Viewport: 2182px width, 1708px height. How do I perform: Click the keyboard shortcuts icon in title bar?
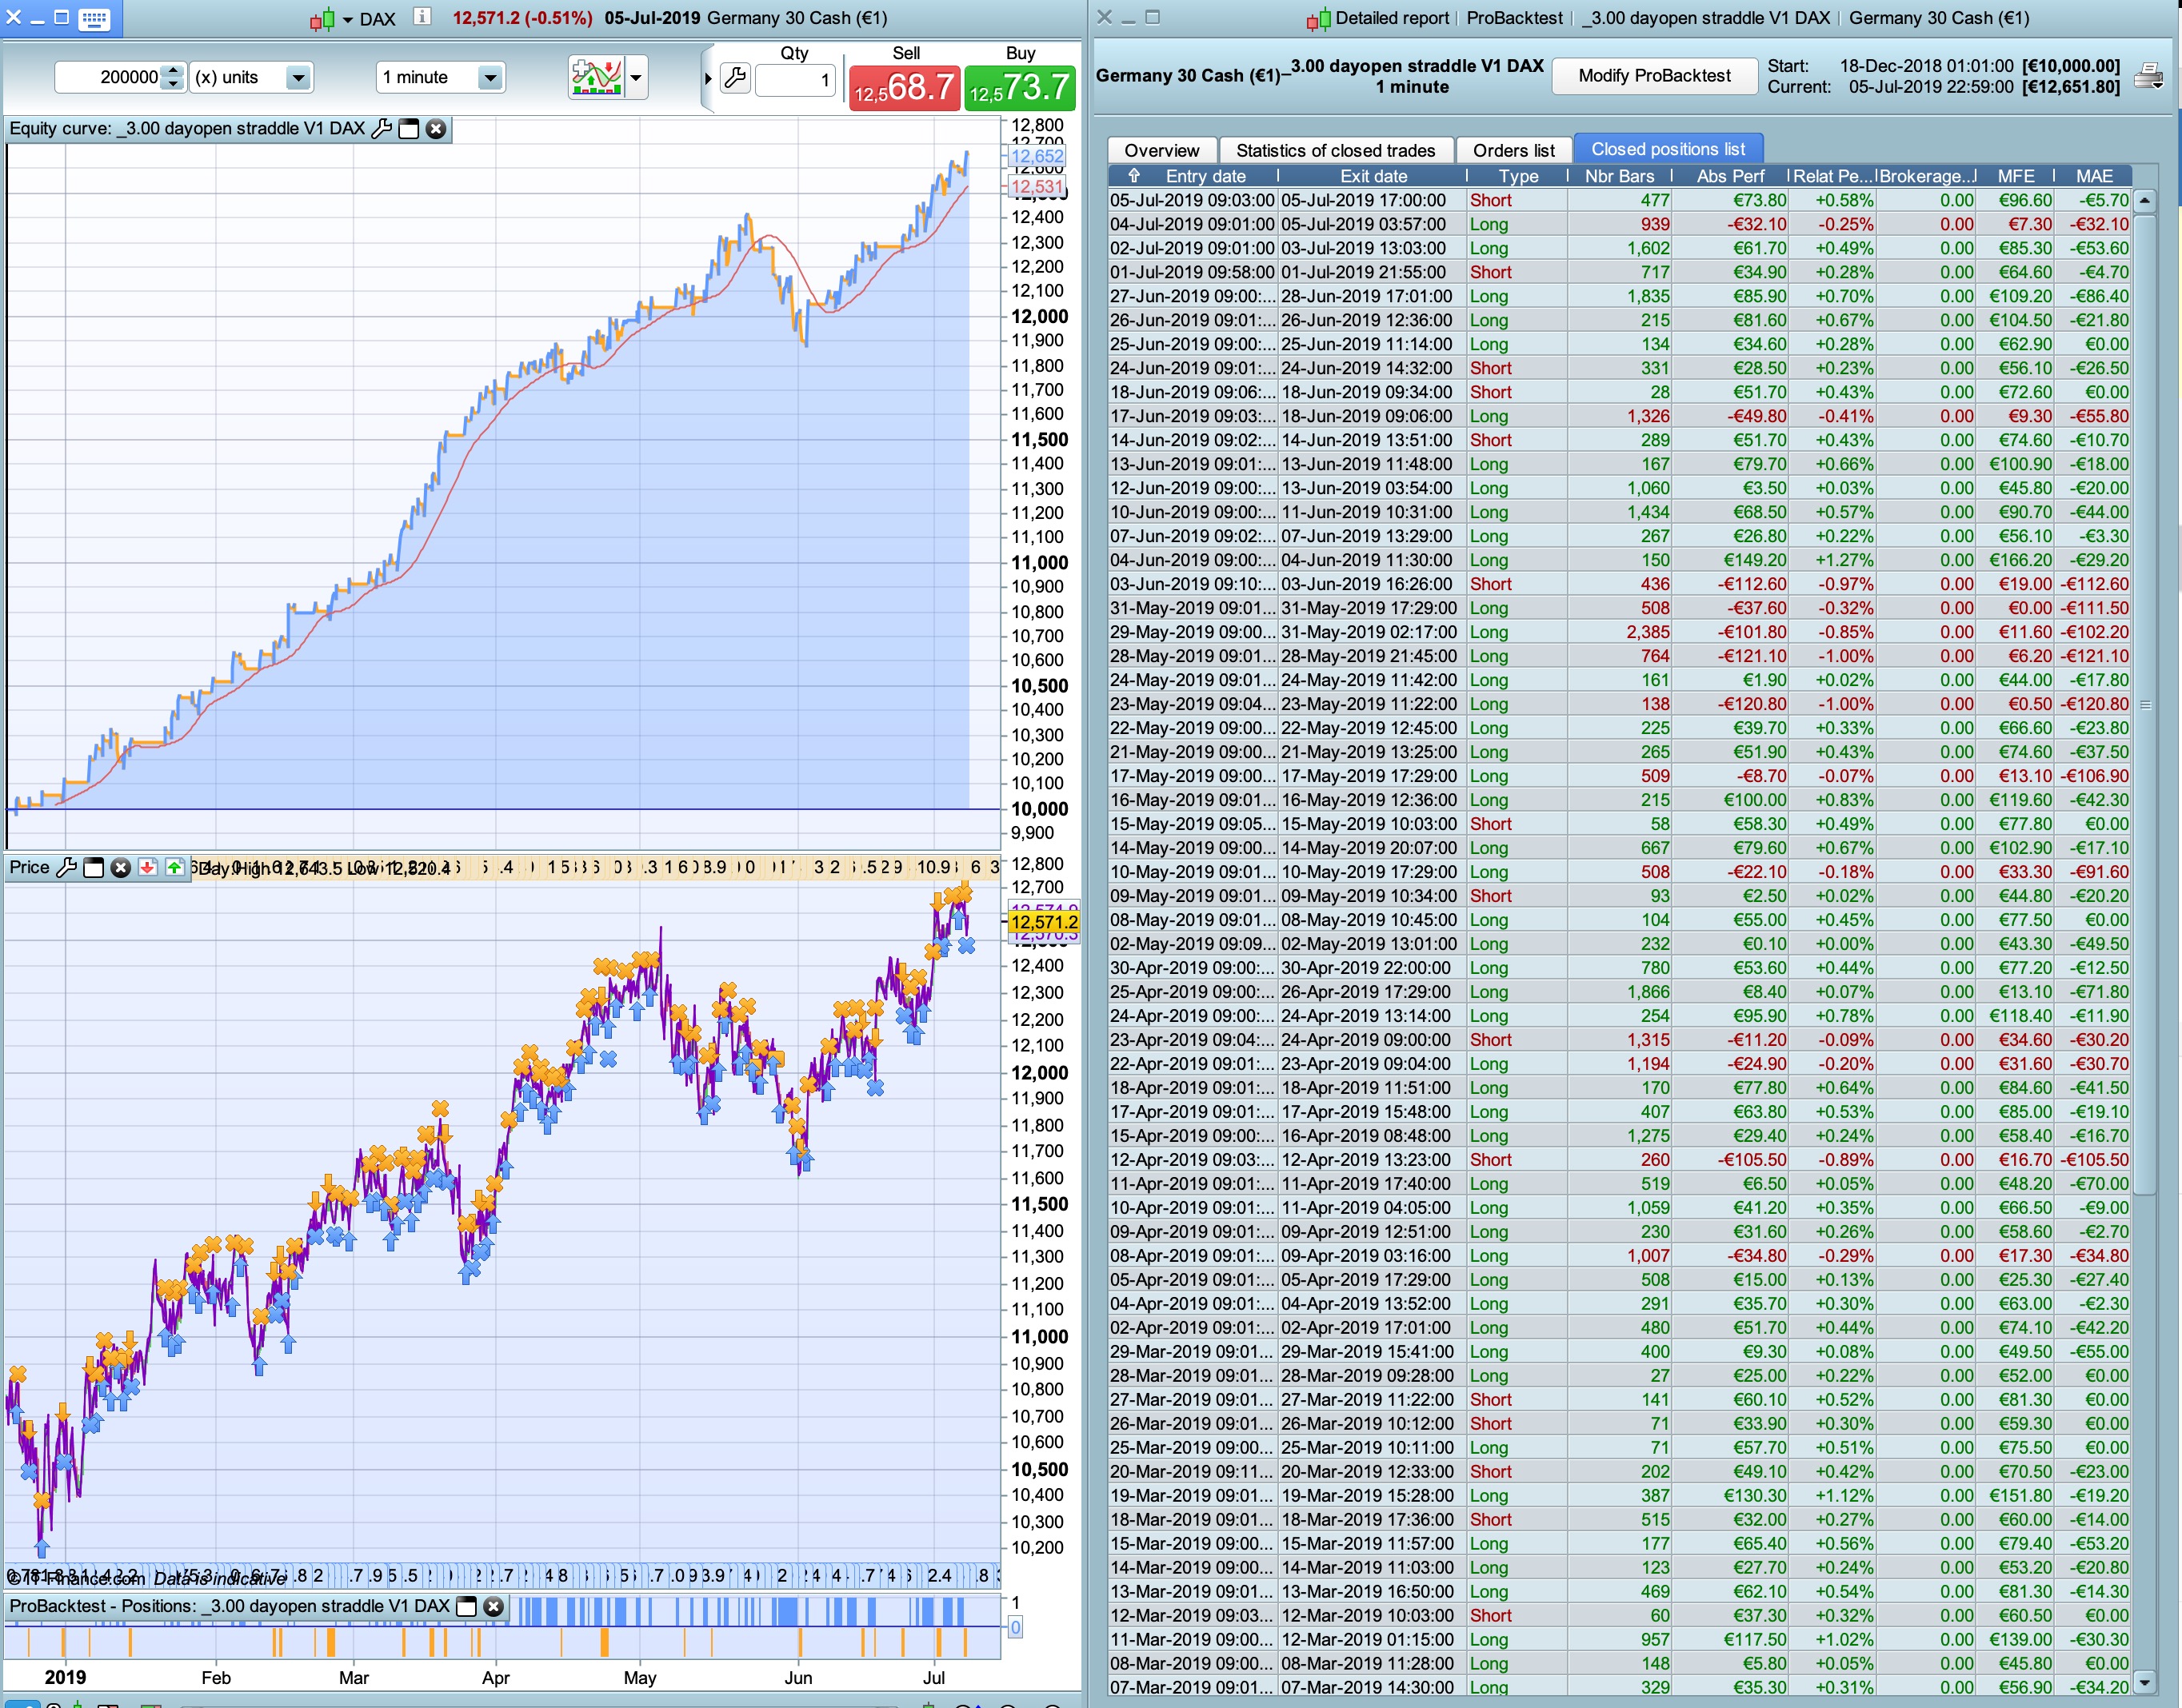tap(94, 18)
